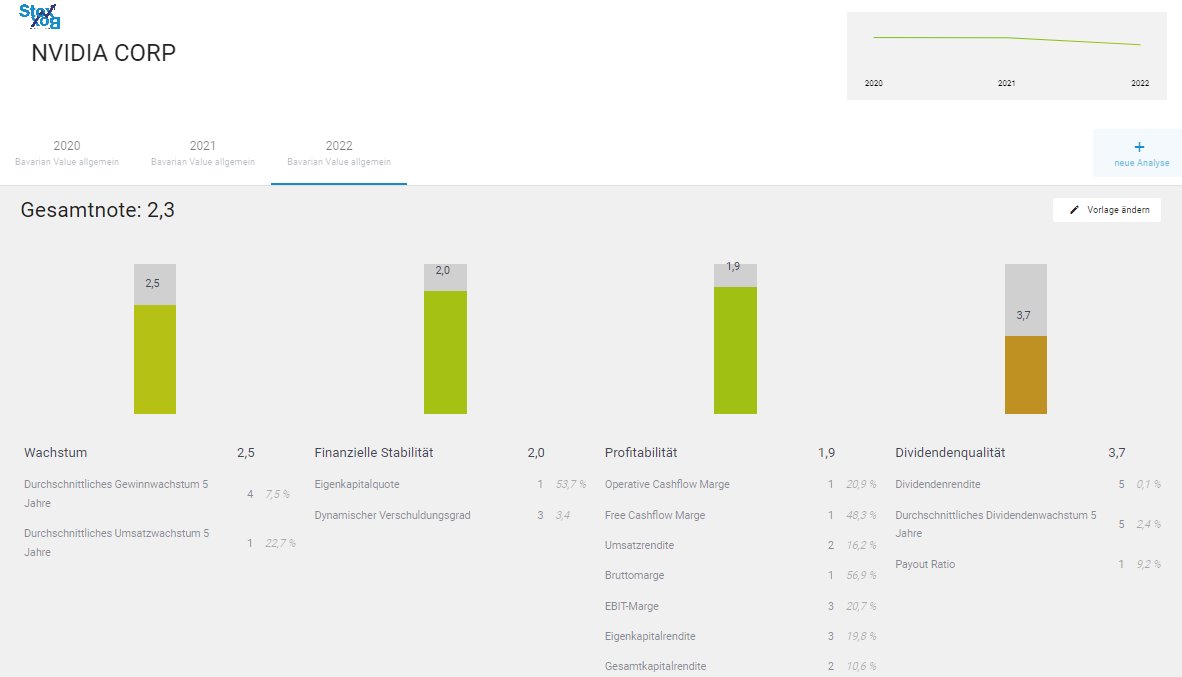Screen dimensions: 1182x677
Task: Click the Wachstum category heading
Action: tap(55, 452)
